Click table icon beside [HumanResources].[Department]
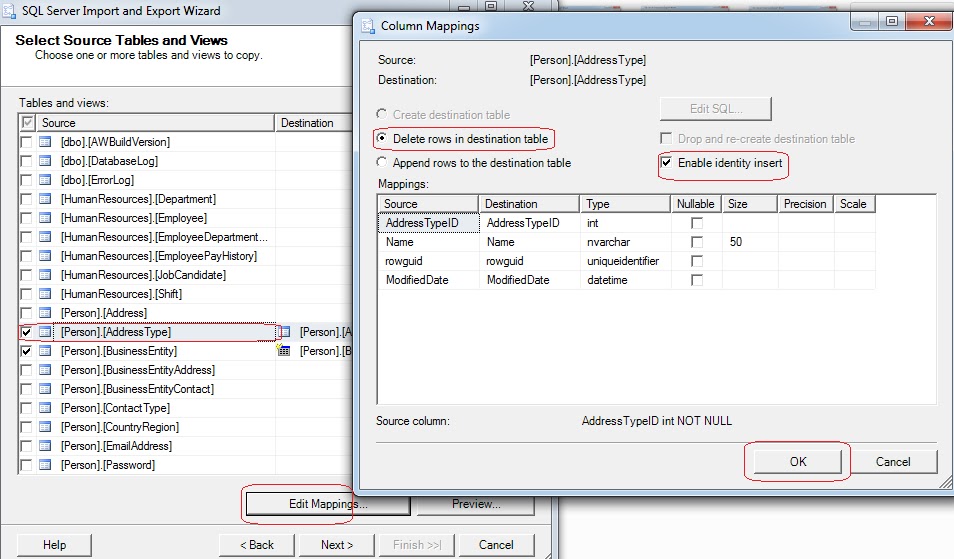Image resolution: width=954 pixels, height=559 pixels. tap(45, 199)
